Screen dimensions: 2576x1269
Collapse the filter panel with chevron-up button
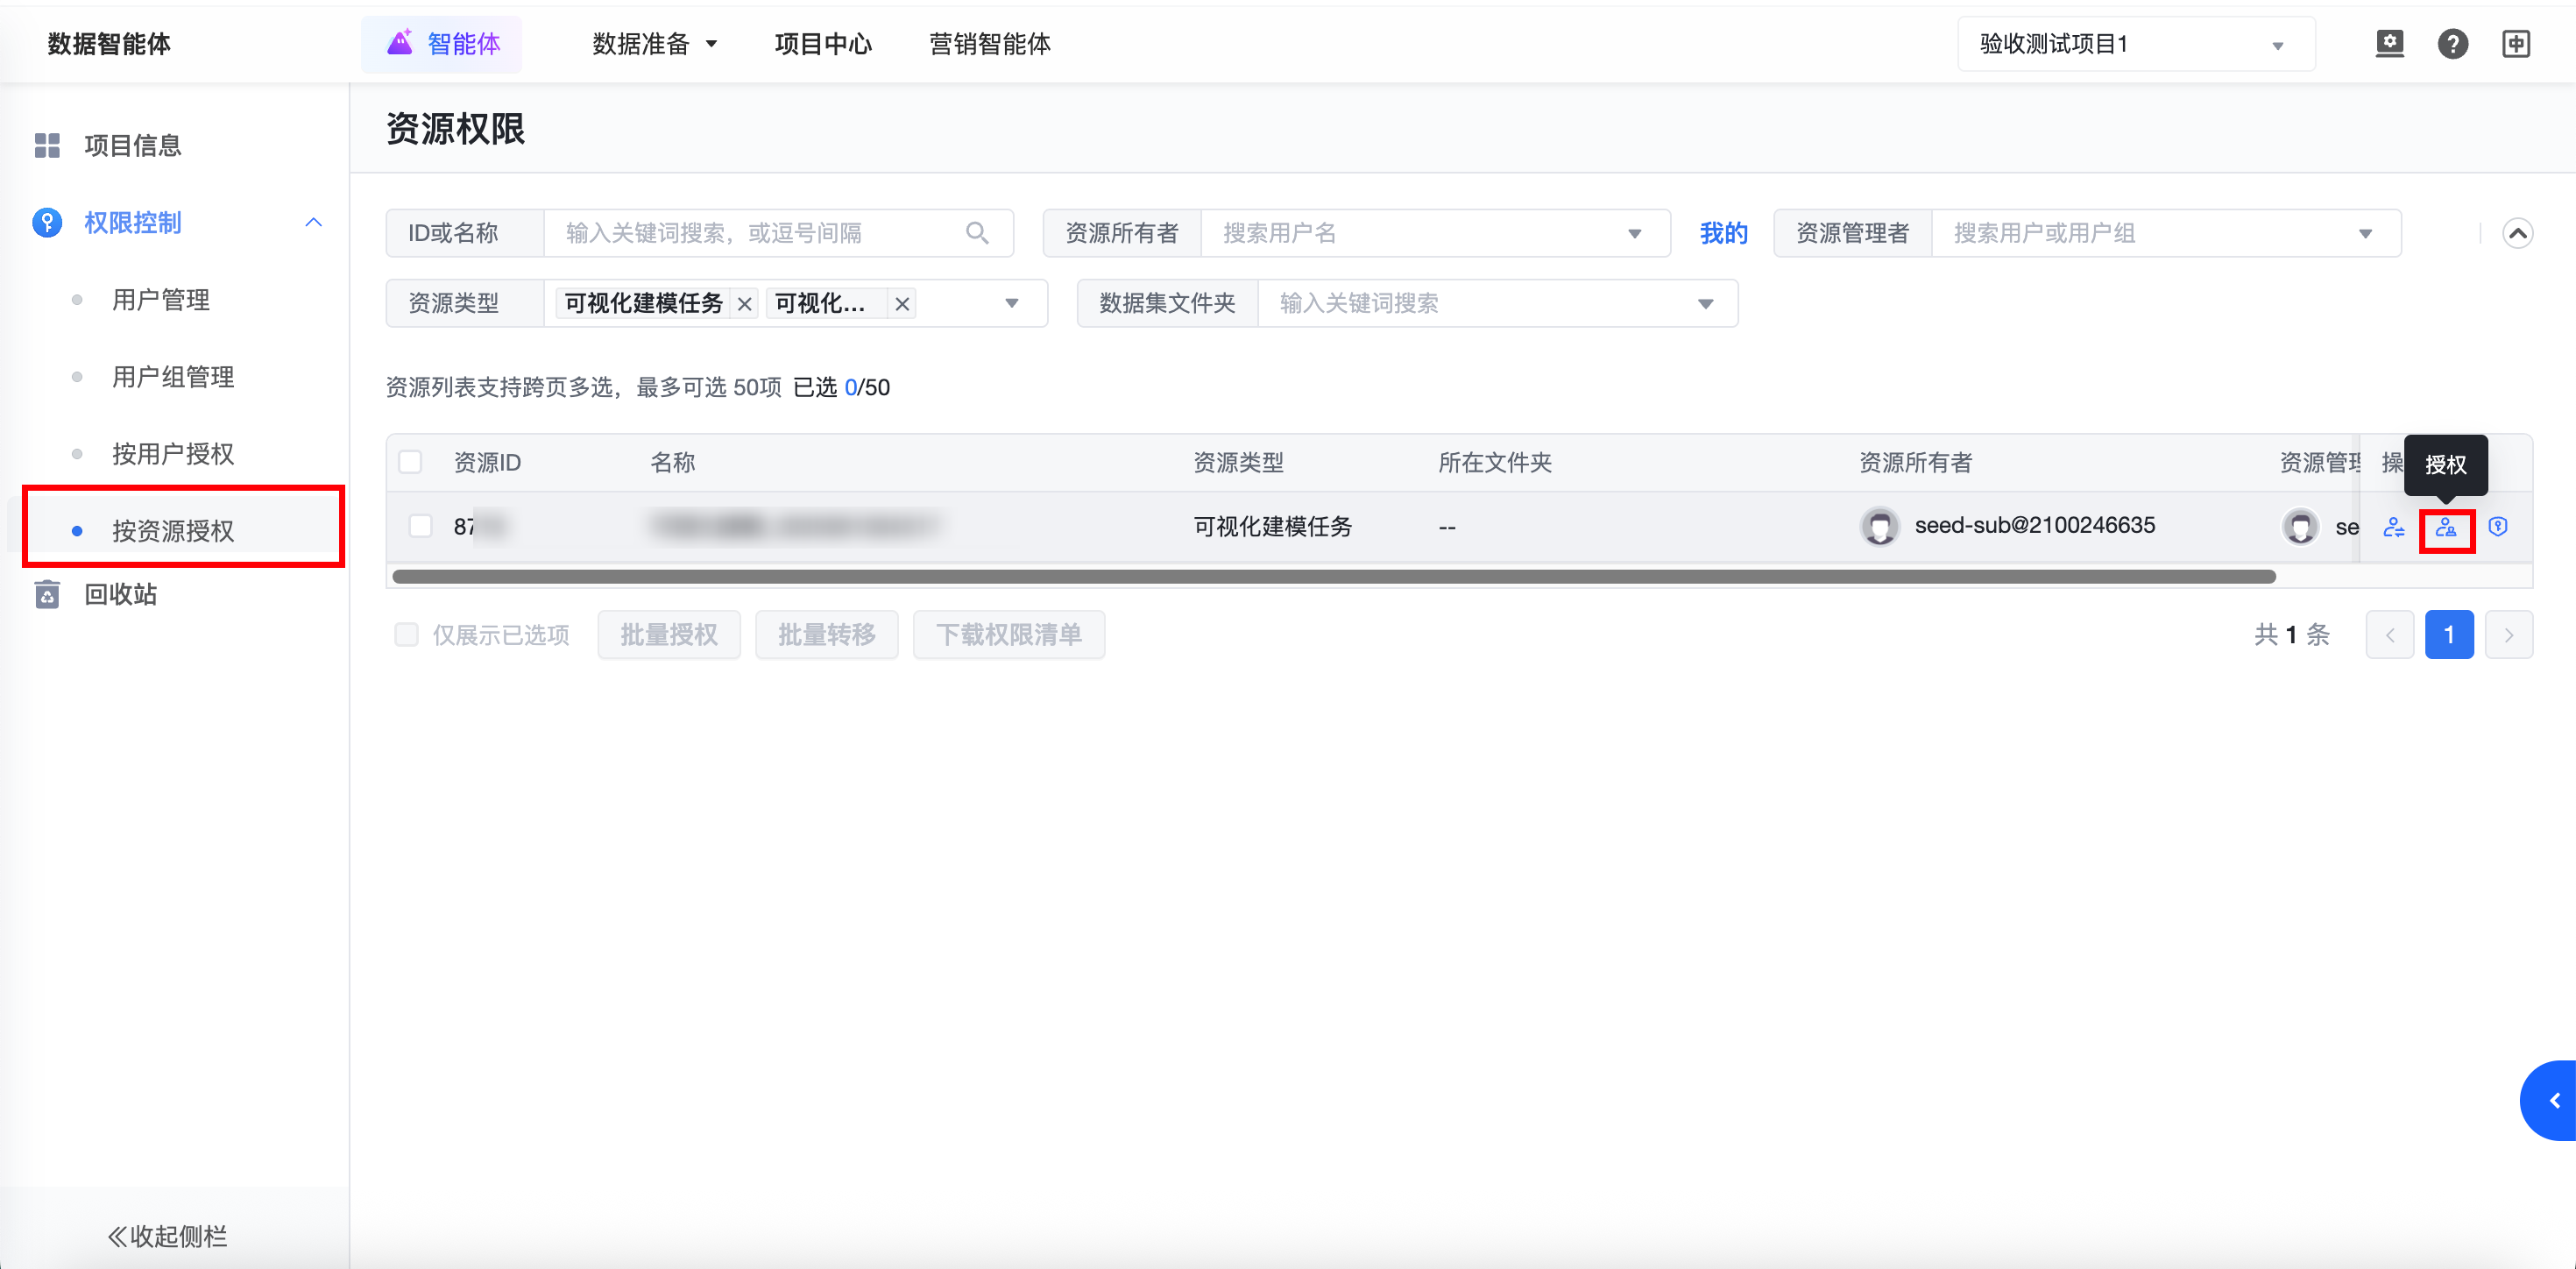coord(2517,233)
